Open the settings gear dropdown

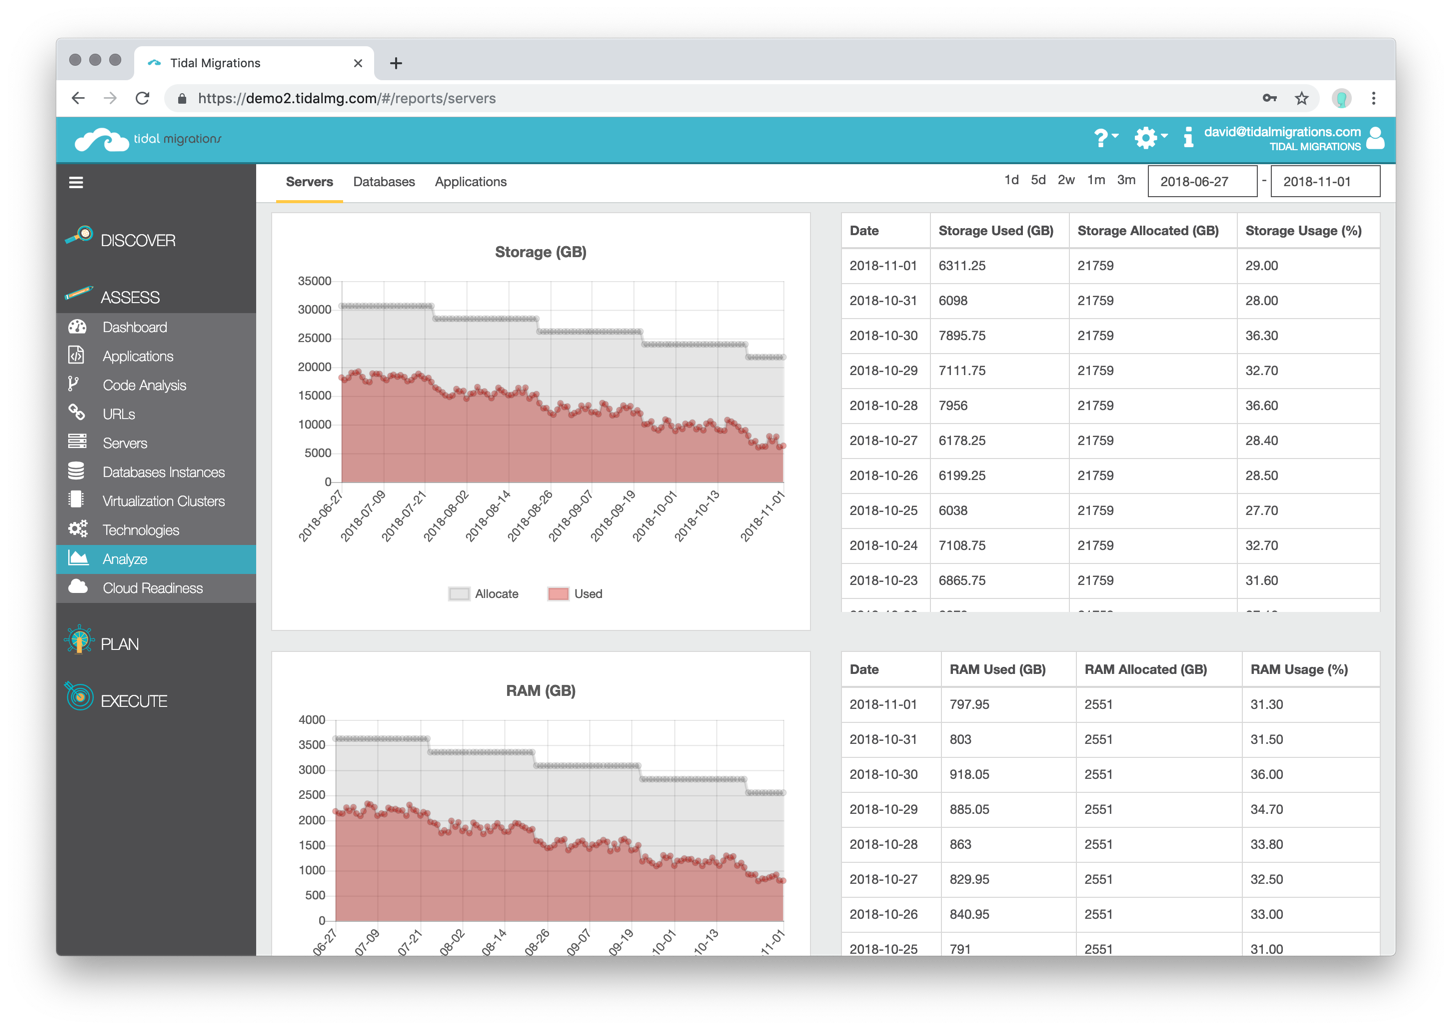pos(1149,138)
